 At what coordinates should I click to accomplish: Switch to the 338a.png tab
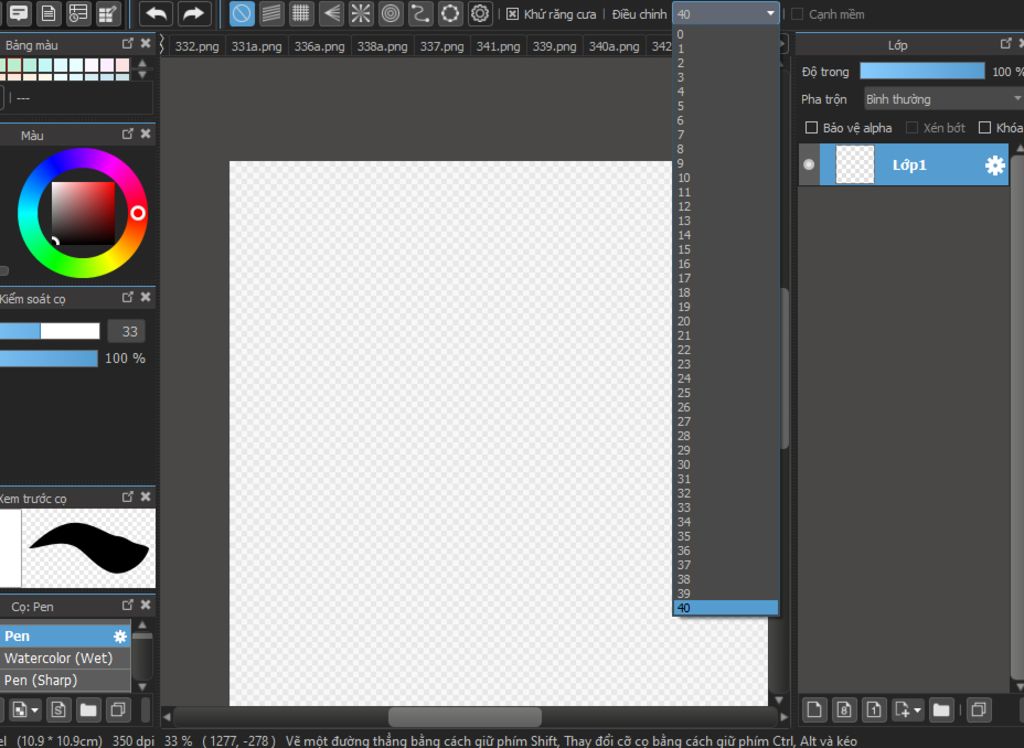[382, 46]
